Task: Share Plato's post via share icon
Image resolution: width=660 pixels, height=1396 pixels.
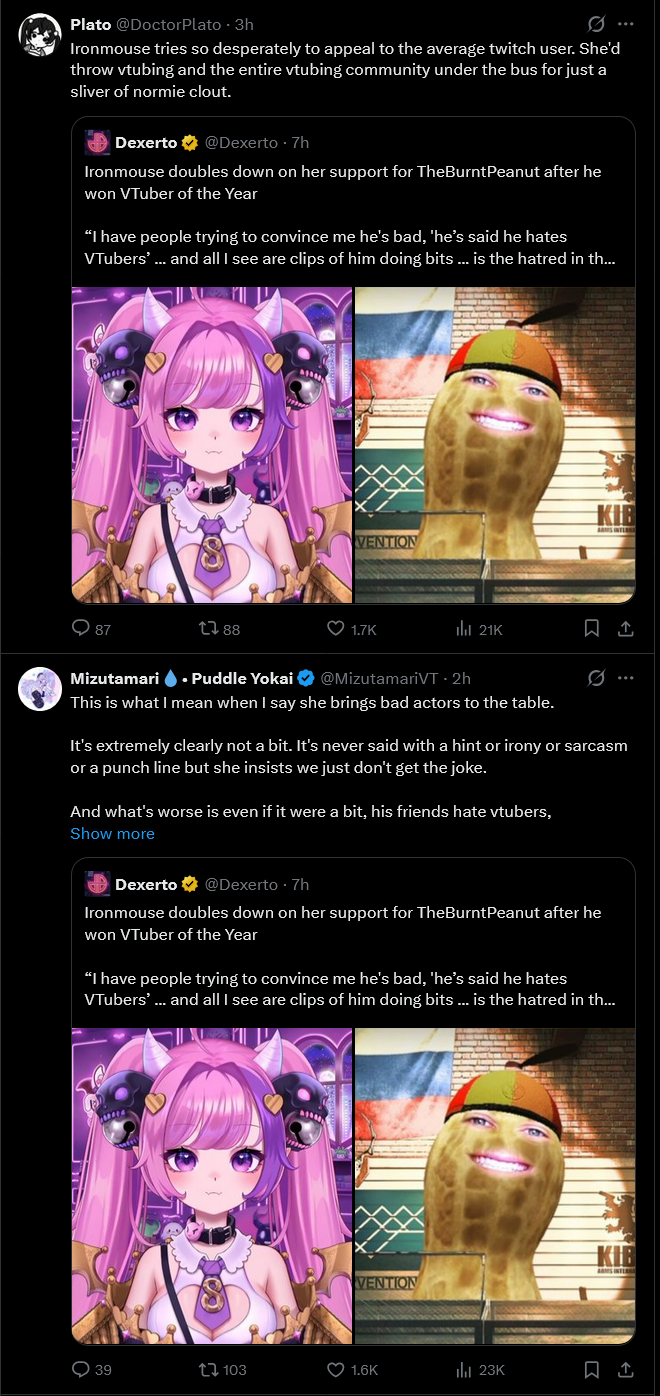Action: pyautogui.click(x=625, y=628)
